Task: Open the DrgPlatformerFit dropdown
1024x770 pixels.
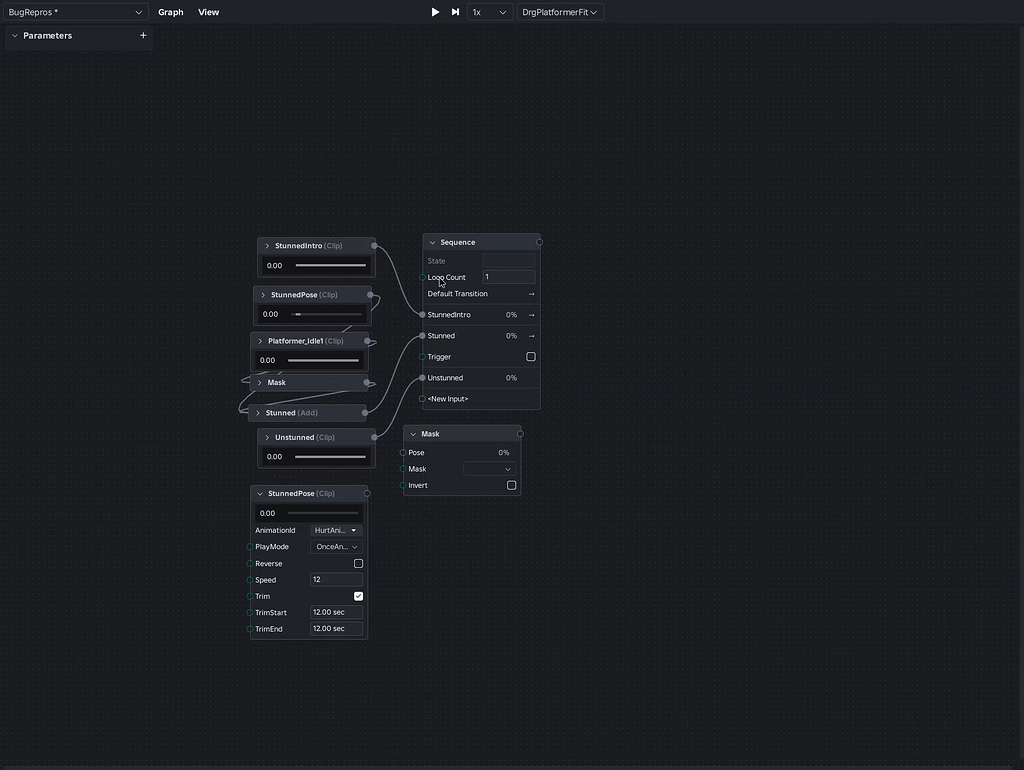Action: (x=560, y=12)
